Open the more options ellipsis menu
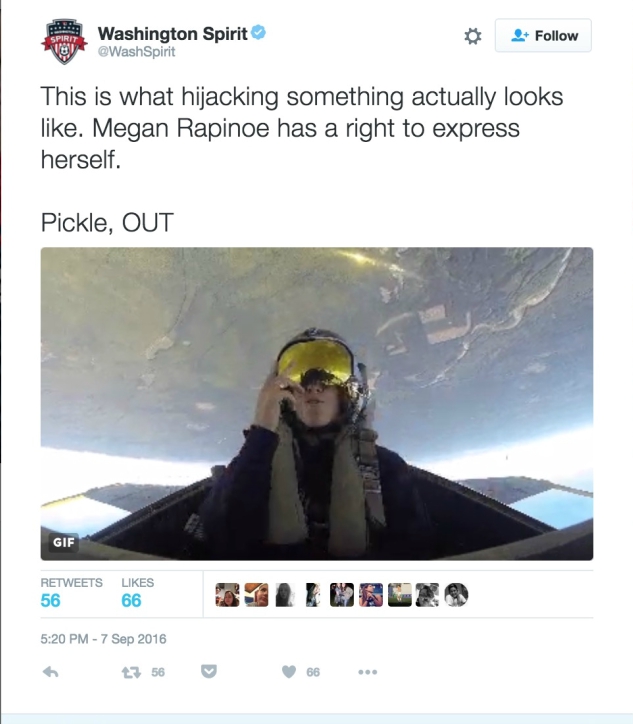Image resolution: width=633 pixels, height=724 pixels. point(368,672)
